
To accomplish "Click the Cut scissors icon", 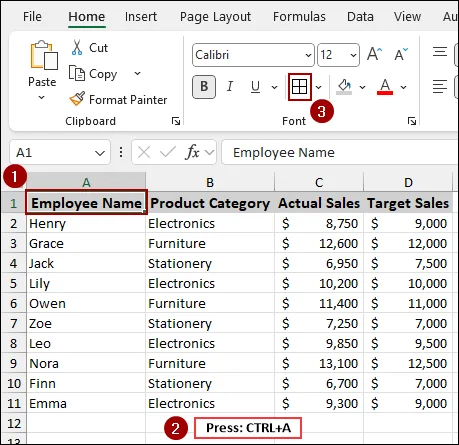I will coord(77,48).
